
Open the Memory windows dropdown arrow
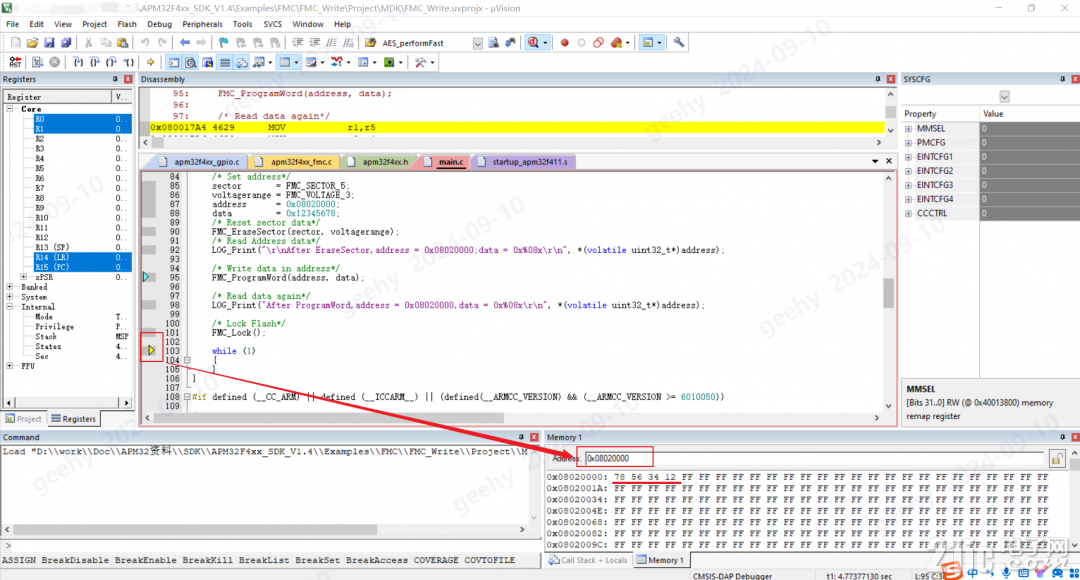[x=296, y=63]
